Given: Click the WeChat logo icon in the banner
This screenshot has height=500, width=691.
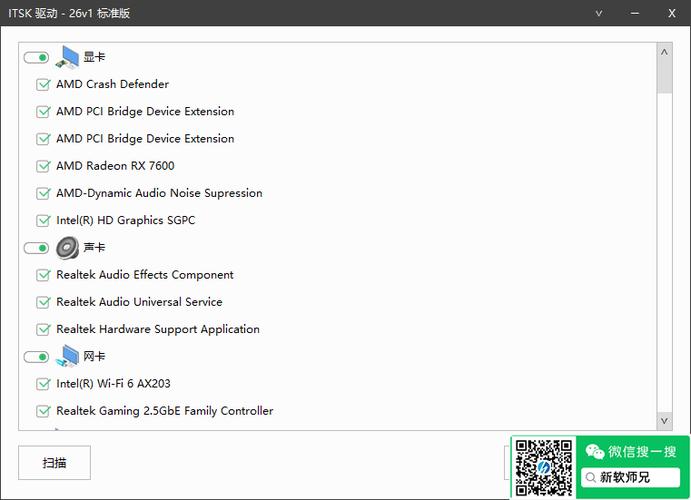Looking at the screenshot, I should pos(595,452).
